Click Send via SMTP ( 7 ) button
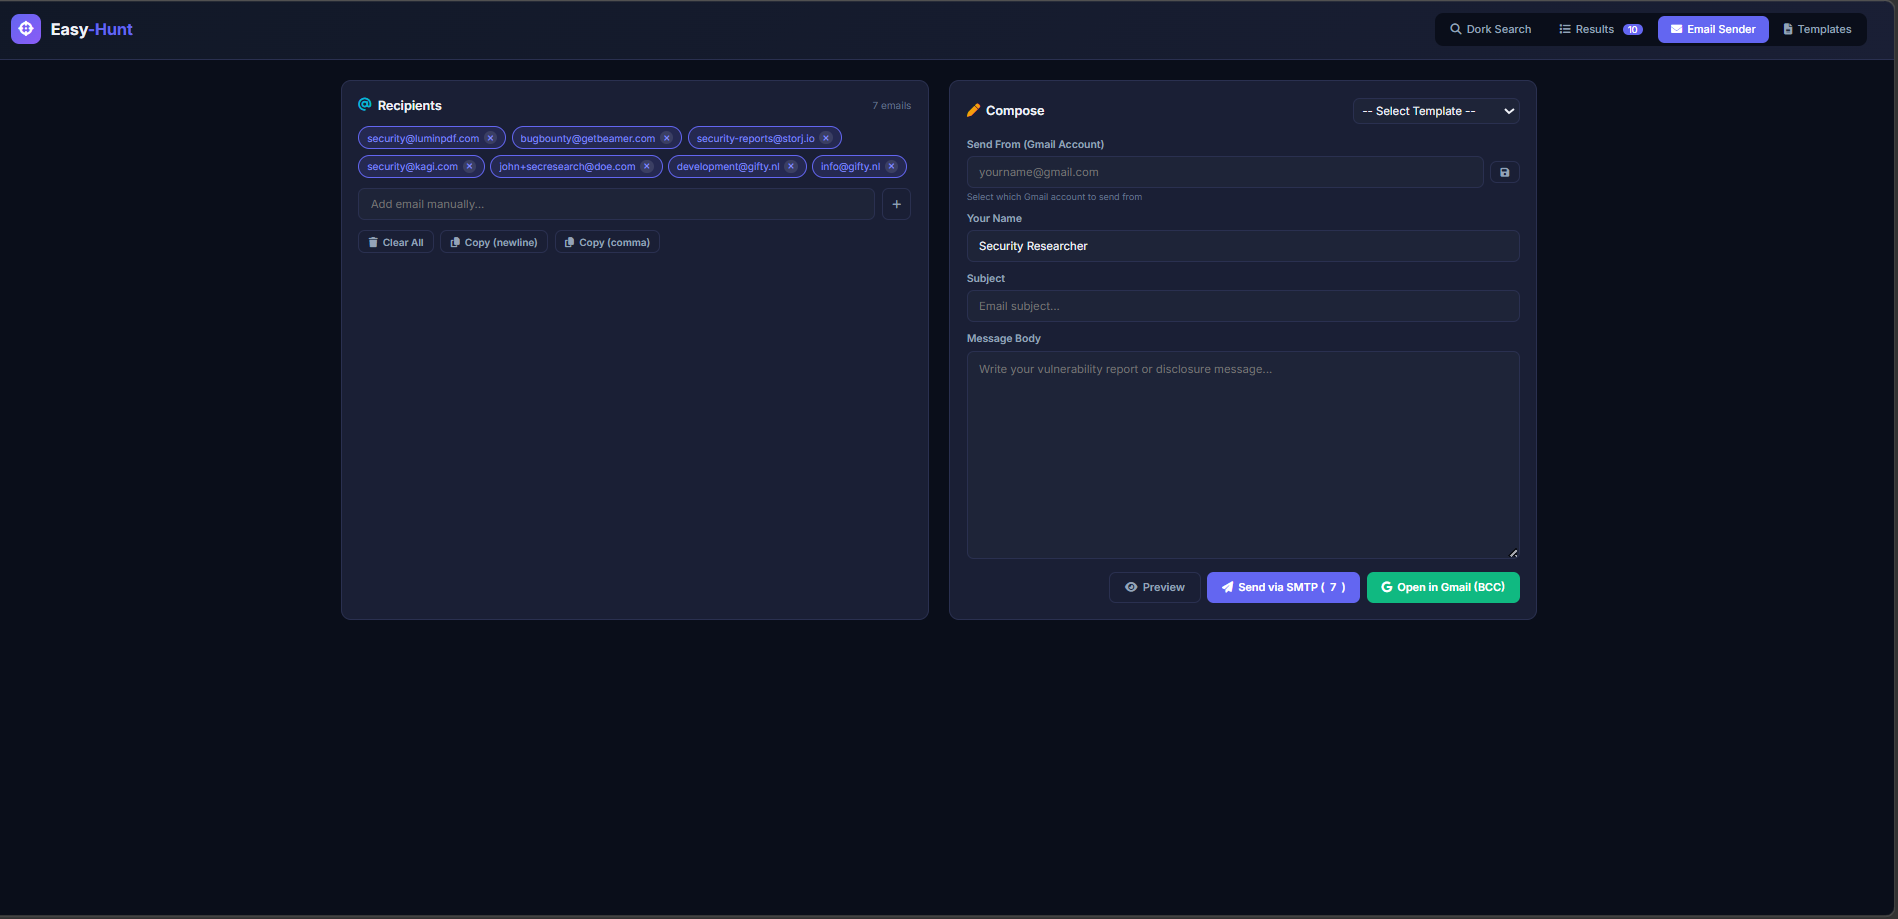1898x919 pixels. coord(1283,587)
